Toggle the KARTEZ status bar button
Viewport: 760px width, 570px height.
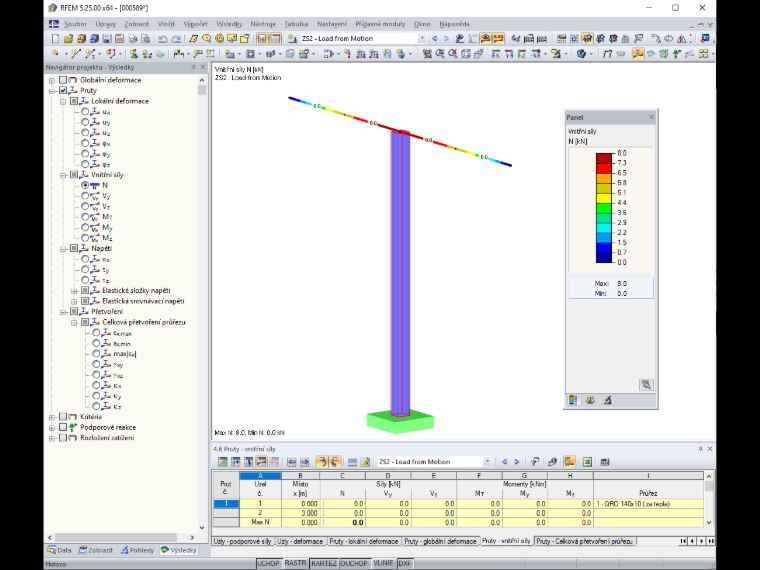pos(324,563)
